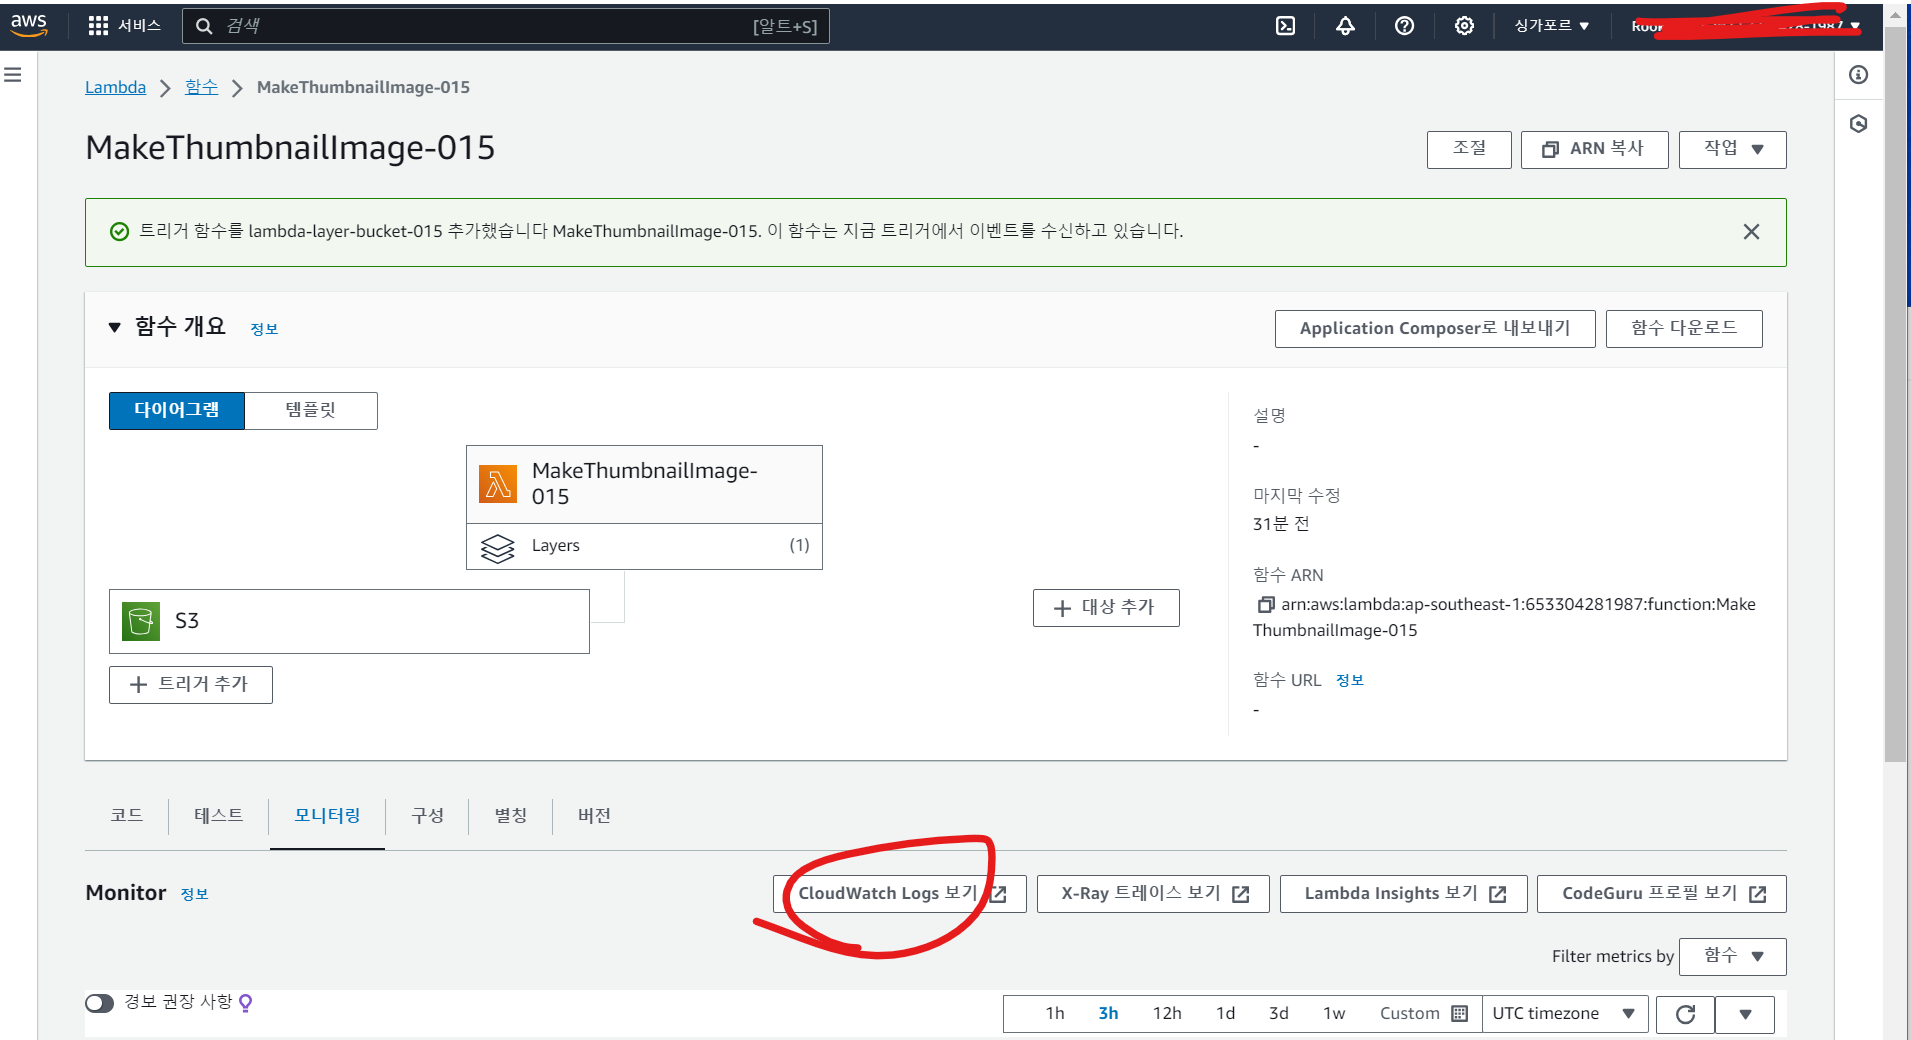Open the refresh options dropdown arrow
Screen dimensions: 1911x1040
click(1745, 1014)
